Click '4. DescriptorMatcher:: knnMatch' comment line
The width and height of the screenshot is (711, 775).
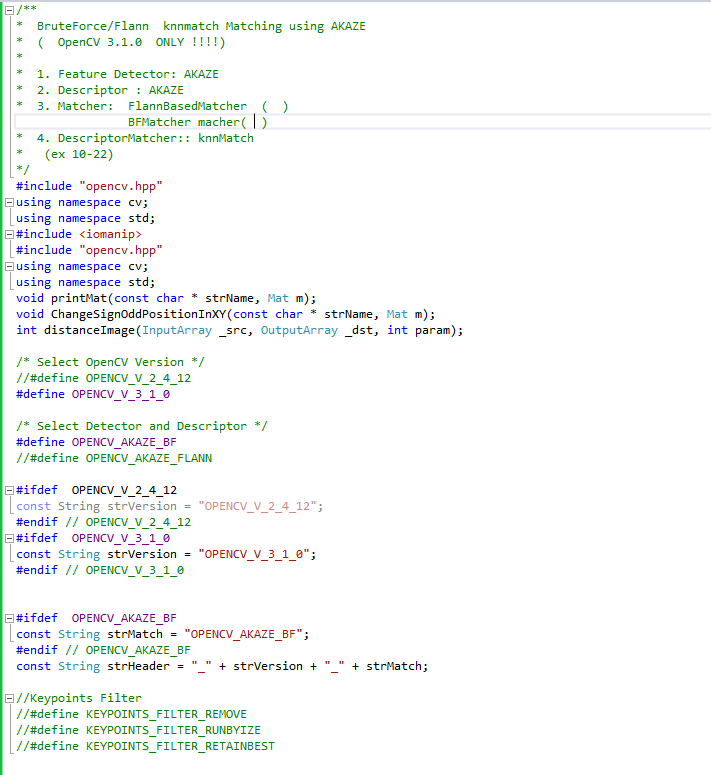point(145,138)
